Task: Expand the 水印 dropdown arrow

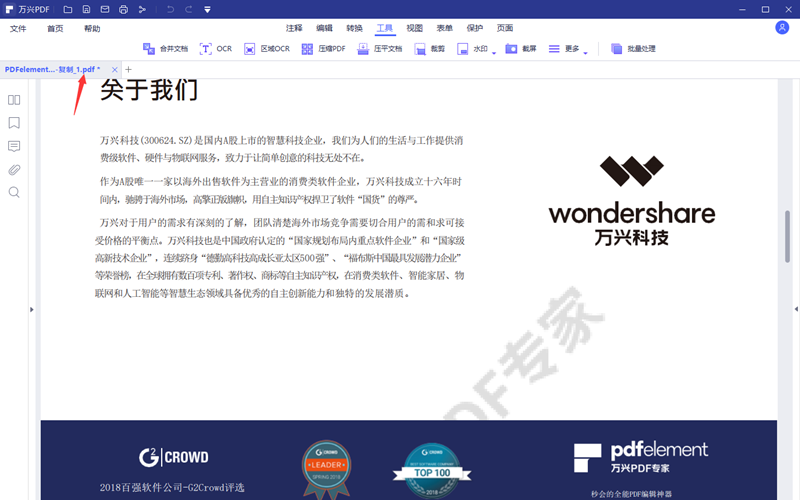Action: click(494, 53)
